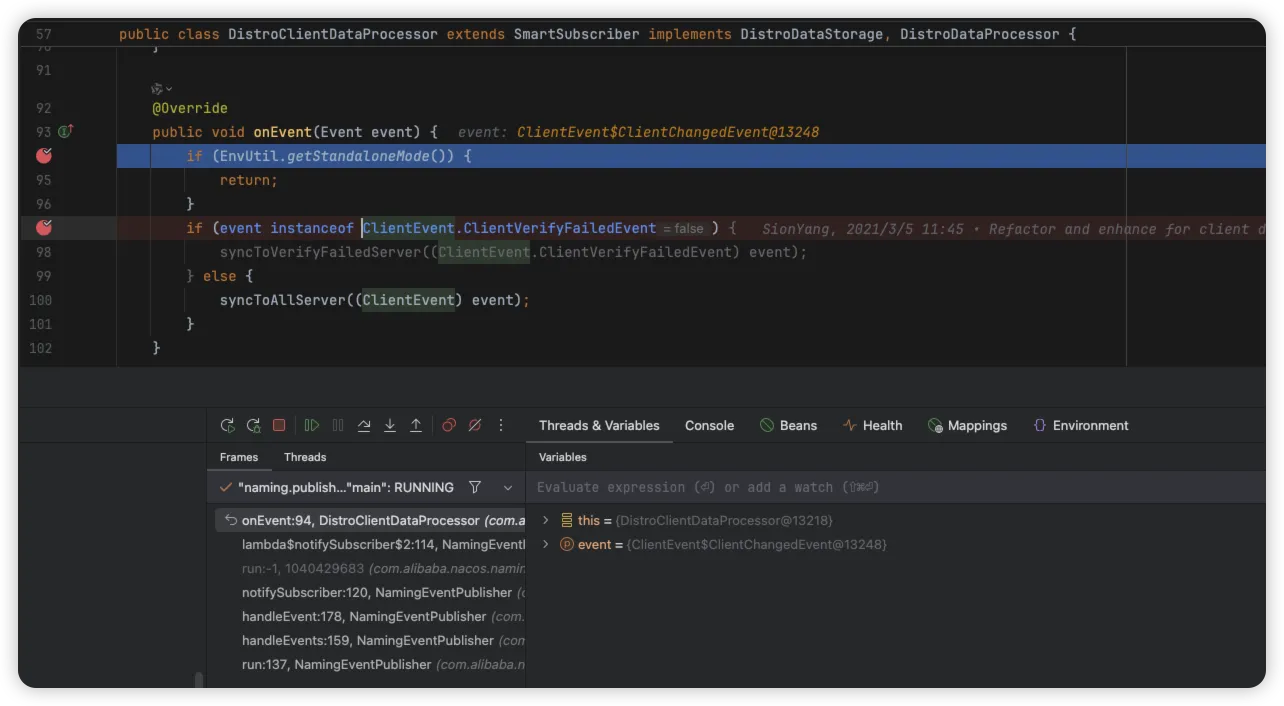Toggle breakpoint at instanceof check line
Image resolution: width=1284 pixels, height=706 pixels.
[x=44, y=228]
